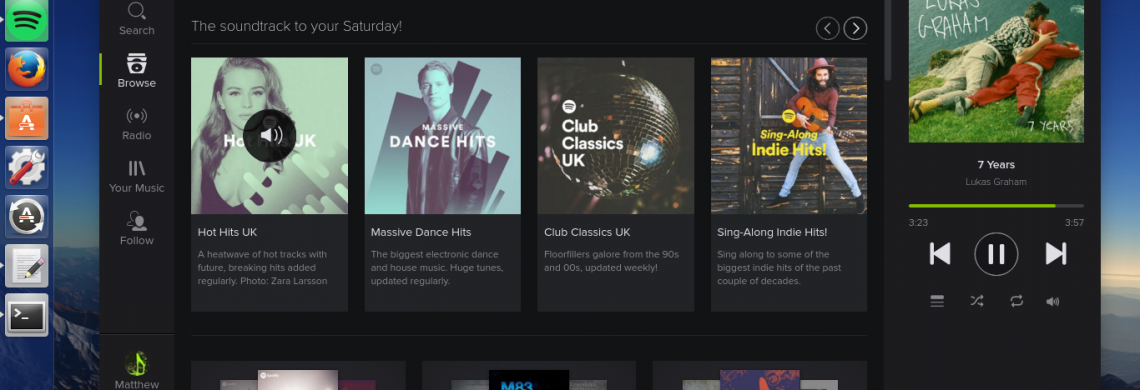Toggle repeat mode
The image size is (1140, 390).
1016,301
